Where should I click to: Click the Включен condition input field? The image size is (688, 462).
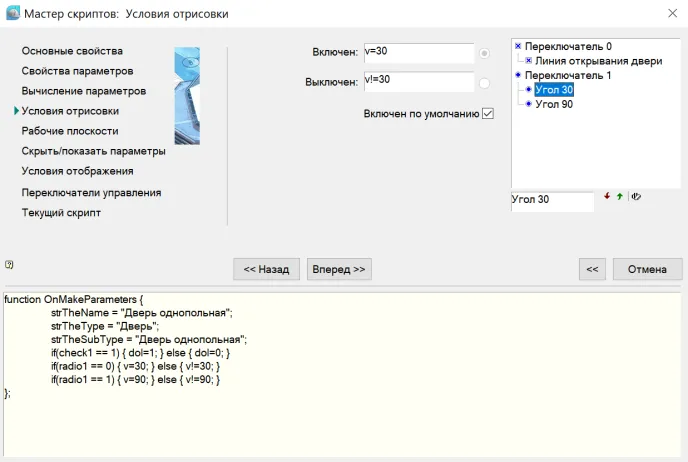coord(417,53)
